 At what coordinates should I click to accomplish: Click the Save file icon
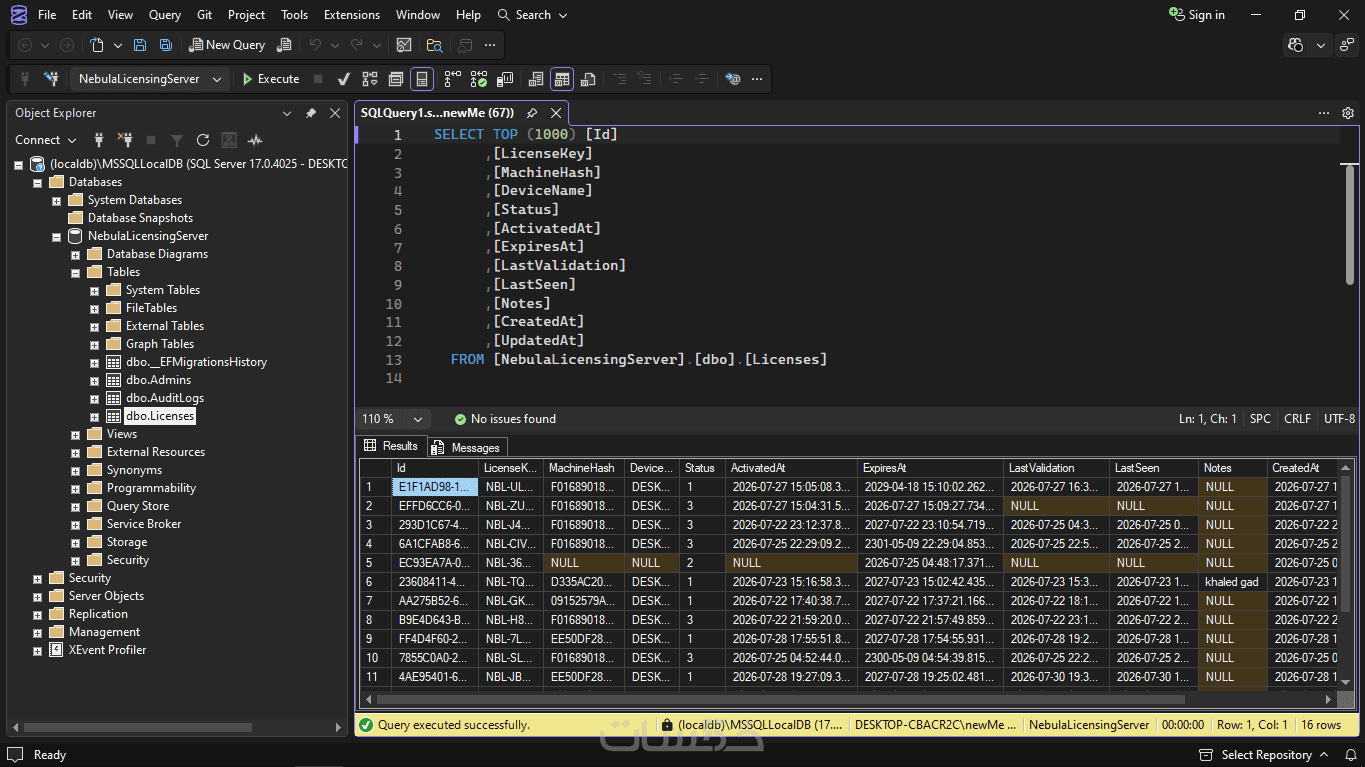coord(140,45)
